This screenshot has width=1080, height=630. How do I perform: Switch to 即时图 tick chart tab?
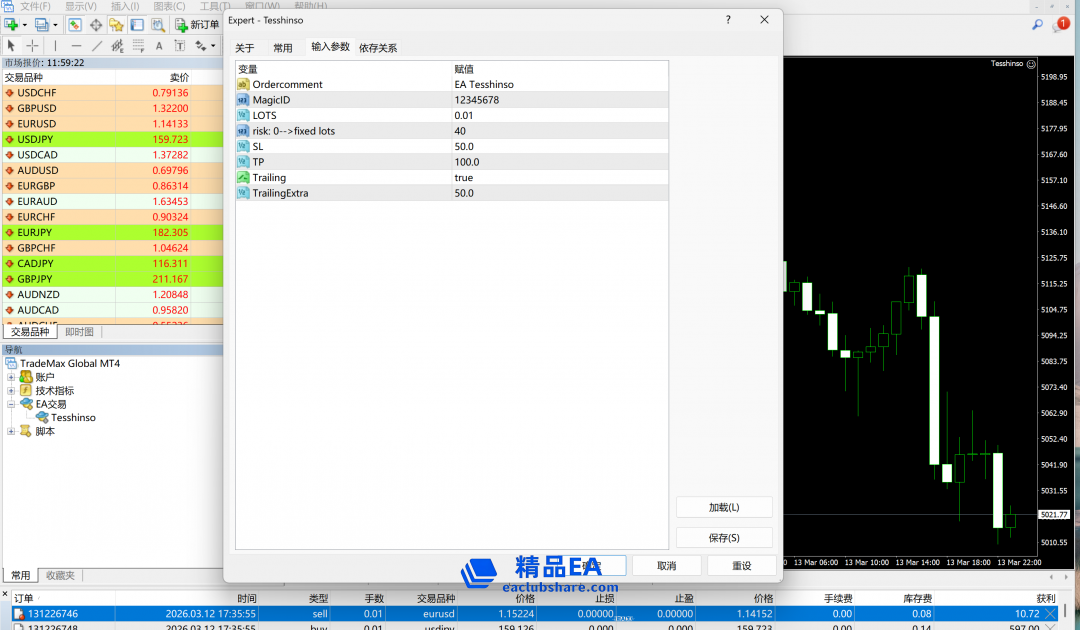pyautogui.click(x=79, y=332)
